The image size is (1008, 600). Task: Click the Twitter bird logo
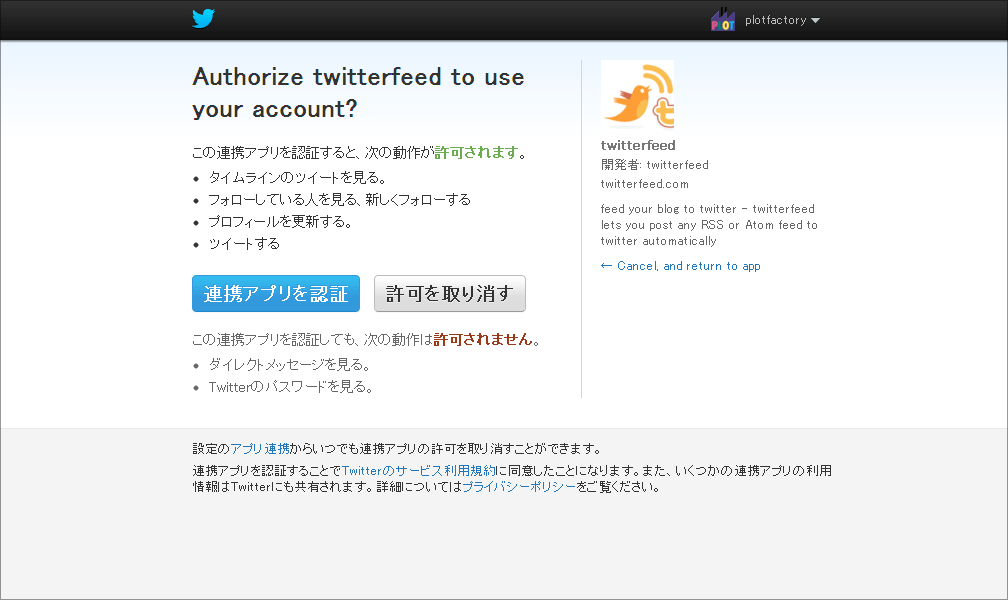click(203, 19)
